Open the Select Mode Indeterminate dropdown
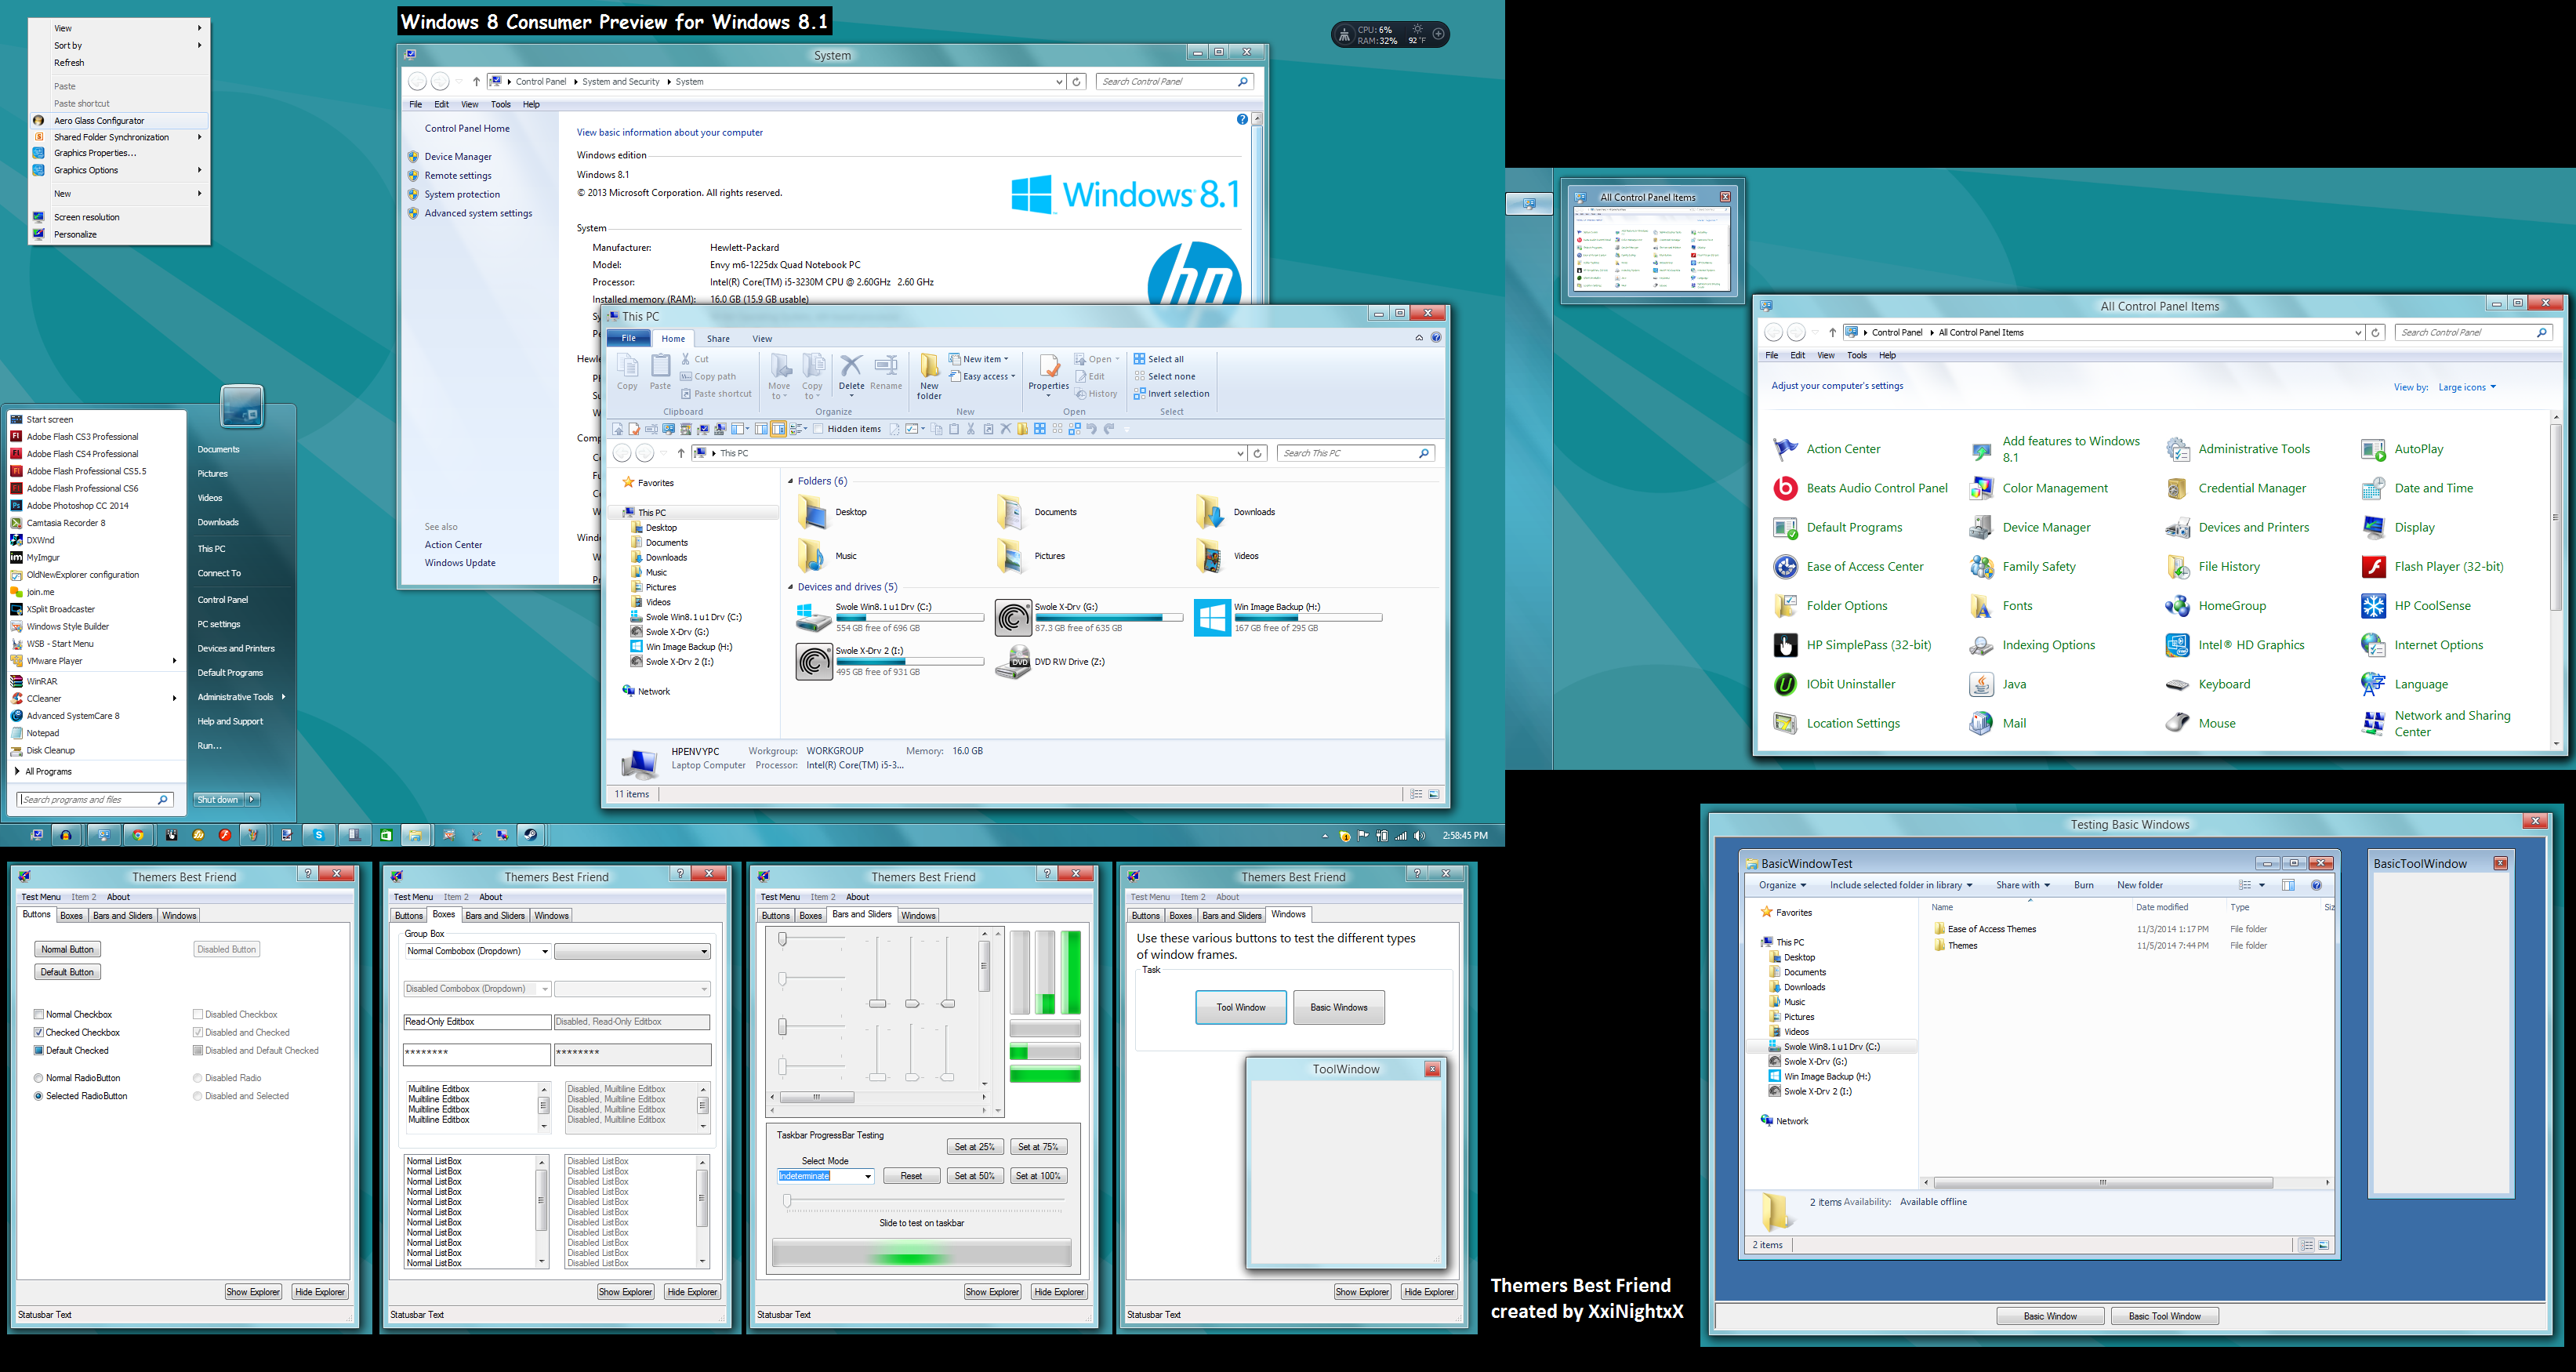Screen dimensions: 2576x1372 (826, 1176)
